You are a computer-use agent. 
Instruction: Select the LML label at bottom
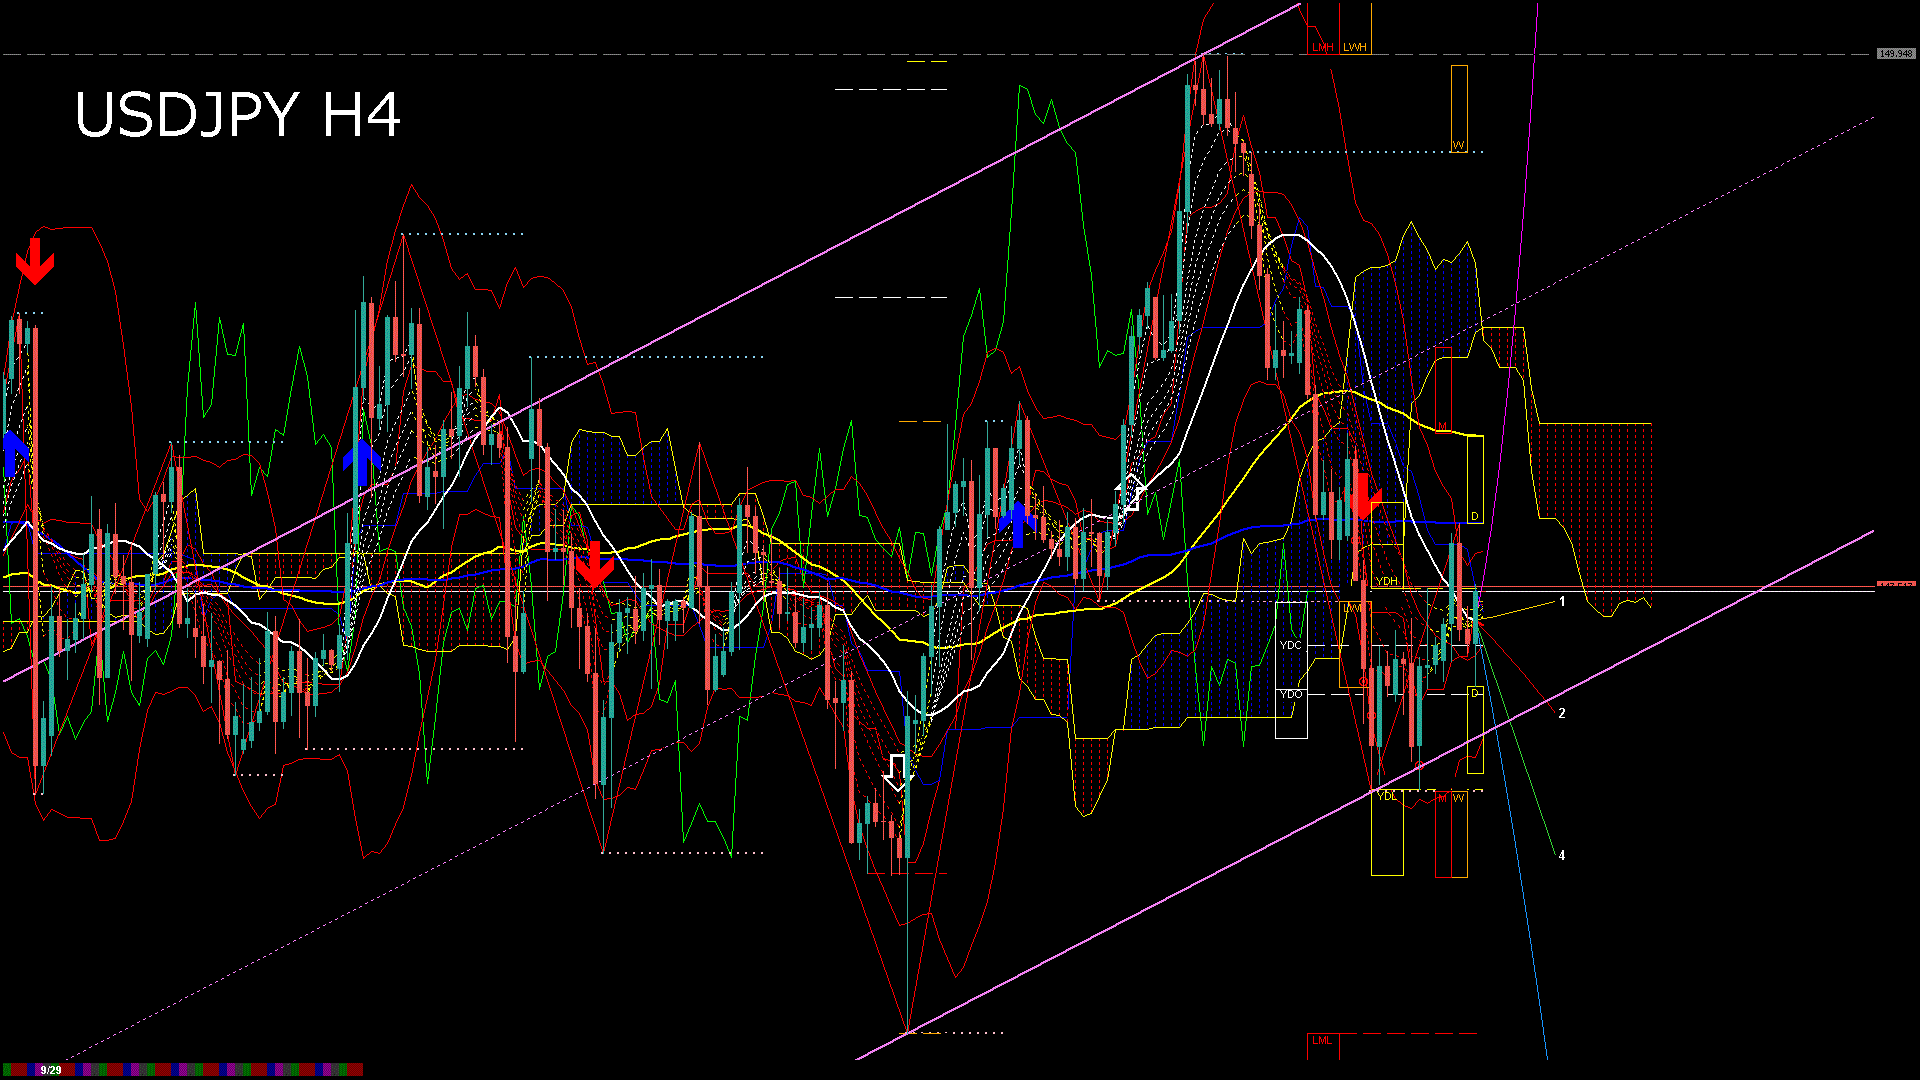(1322, 1040)
